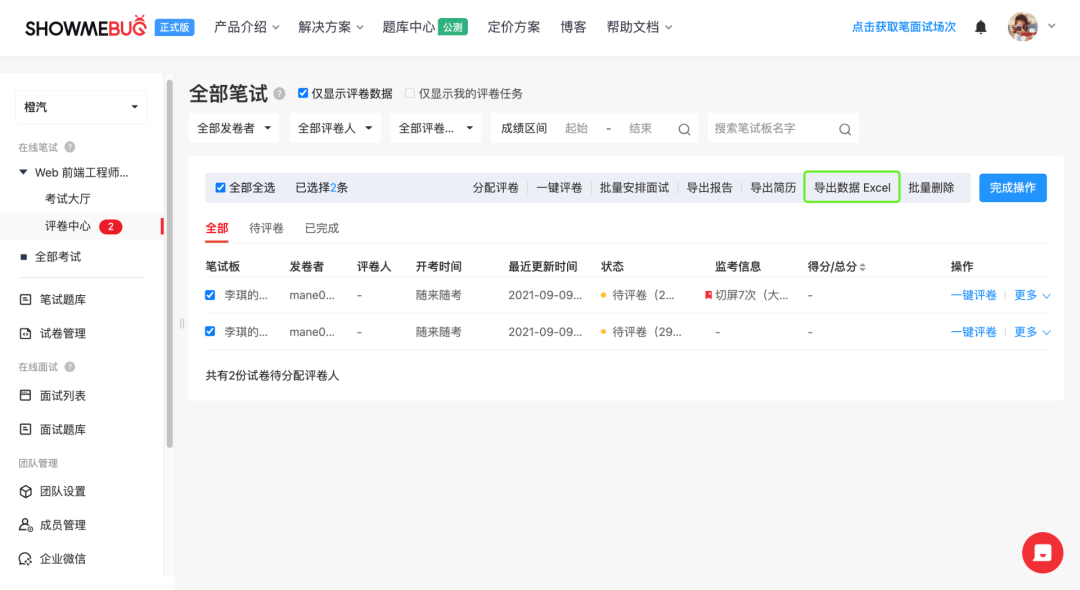
Task: Click the sidebar vertical scrollbar
Action: point(169,264)
